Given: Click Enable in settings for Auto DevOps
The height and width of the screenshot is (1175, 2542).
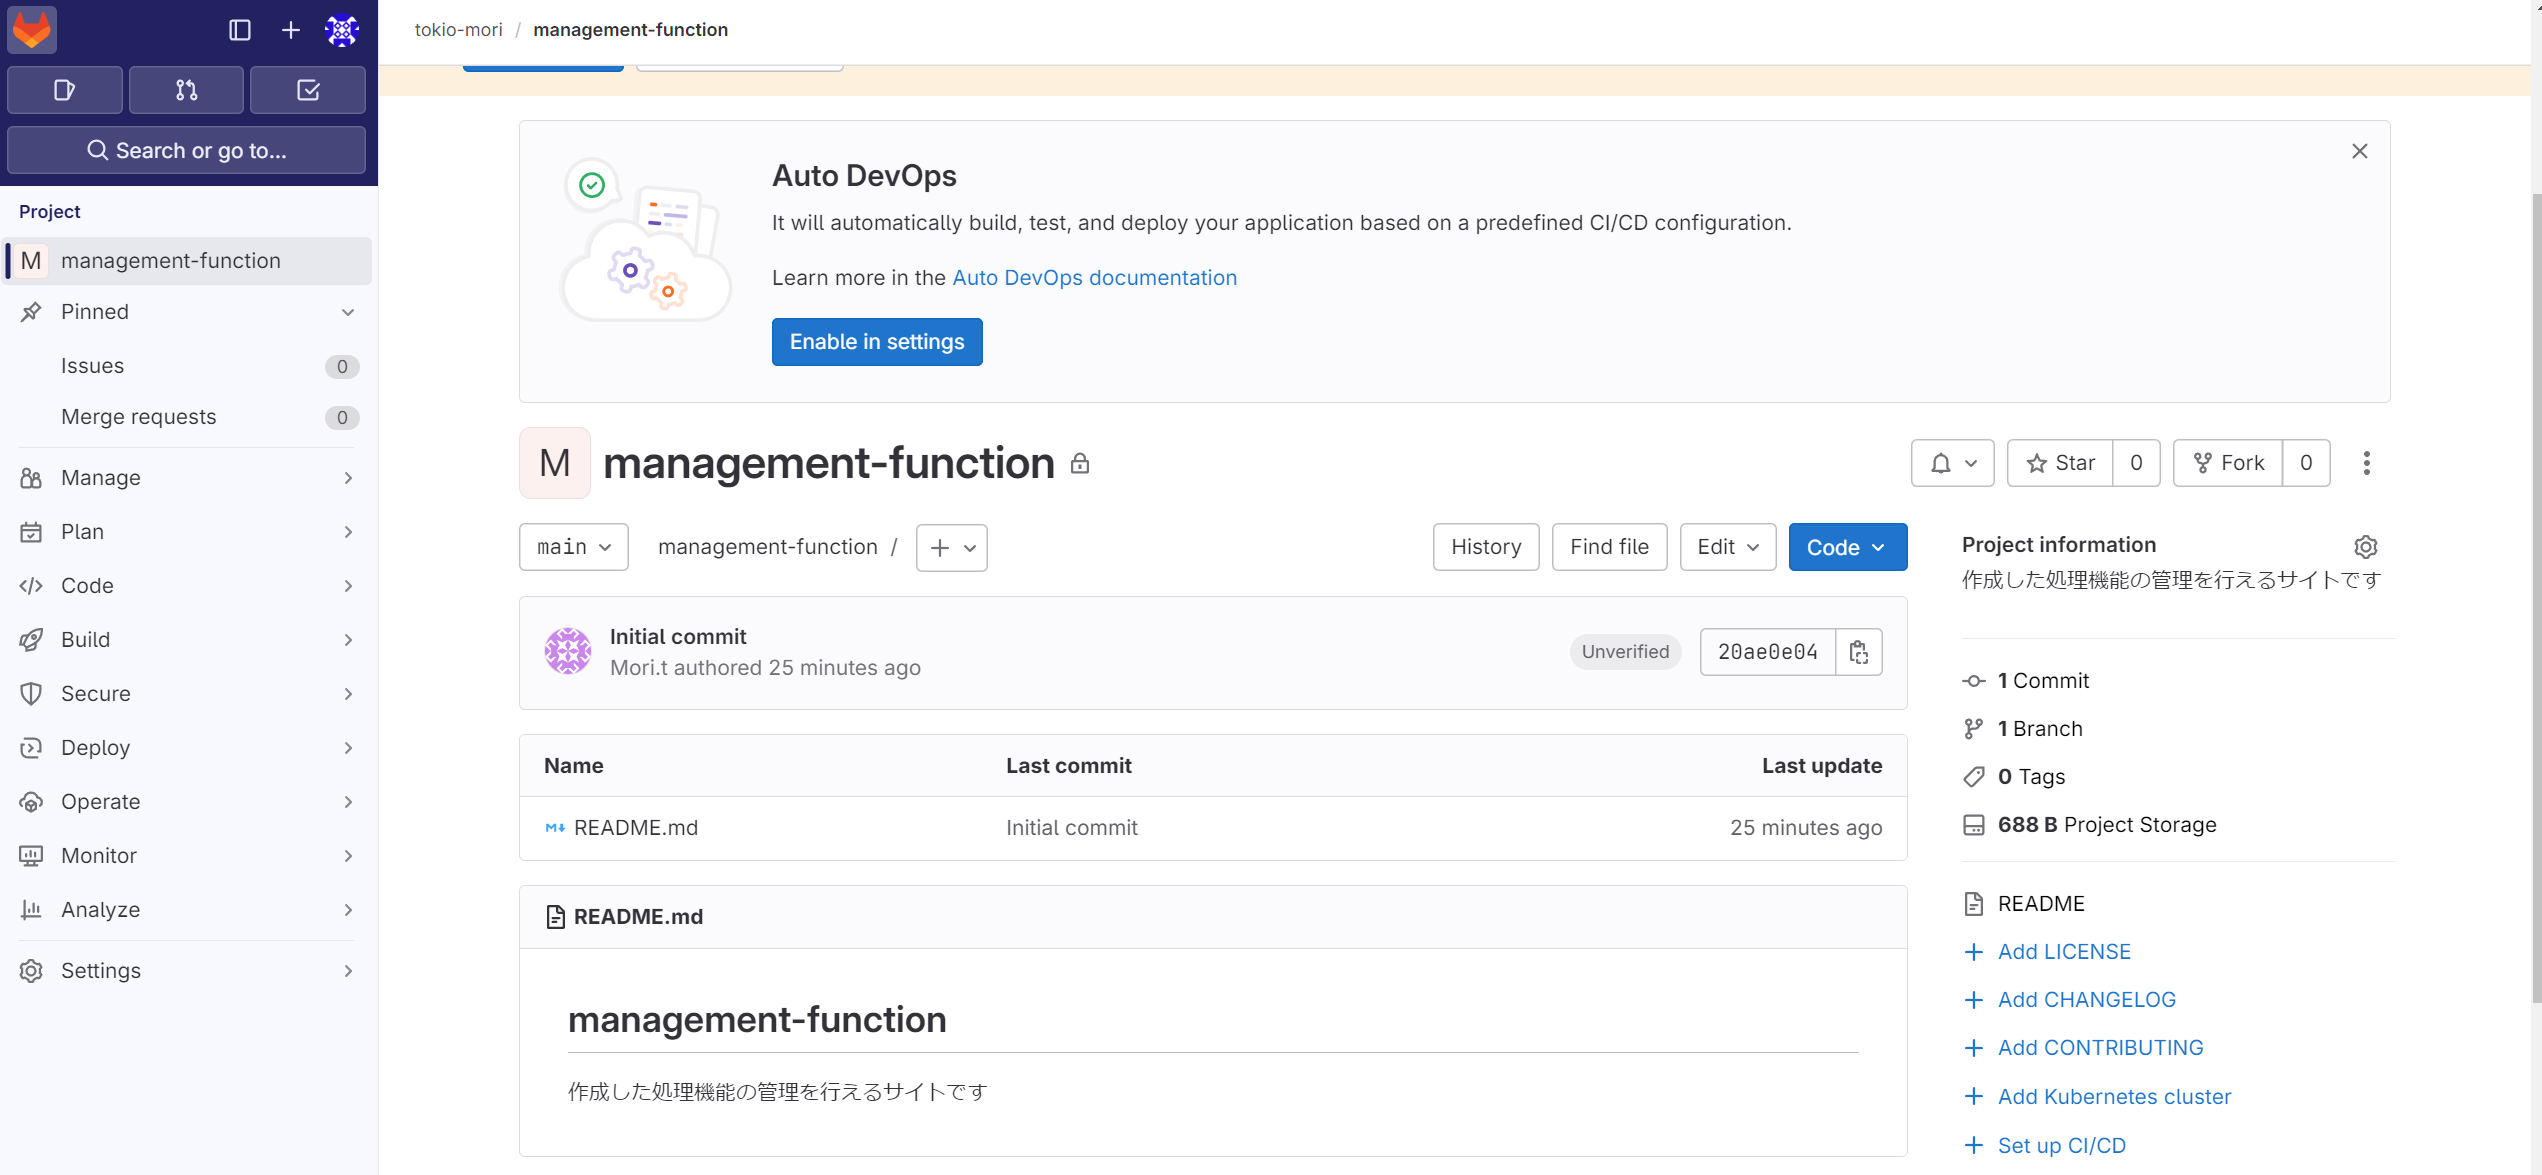Looking at the screenshot, I should pos(876,341).
